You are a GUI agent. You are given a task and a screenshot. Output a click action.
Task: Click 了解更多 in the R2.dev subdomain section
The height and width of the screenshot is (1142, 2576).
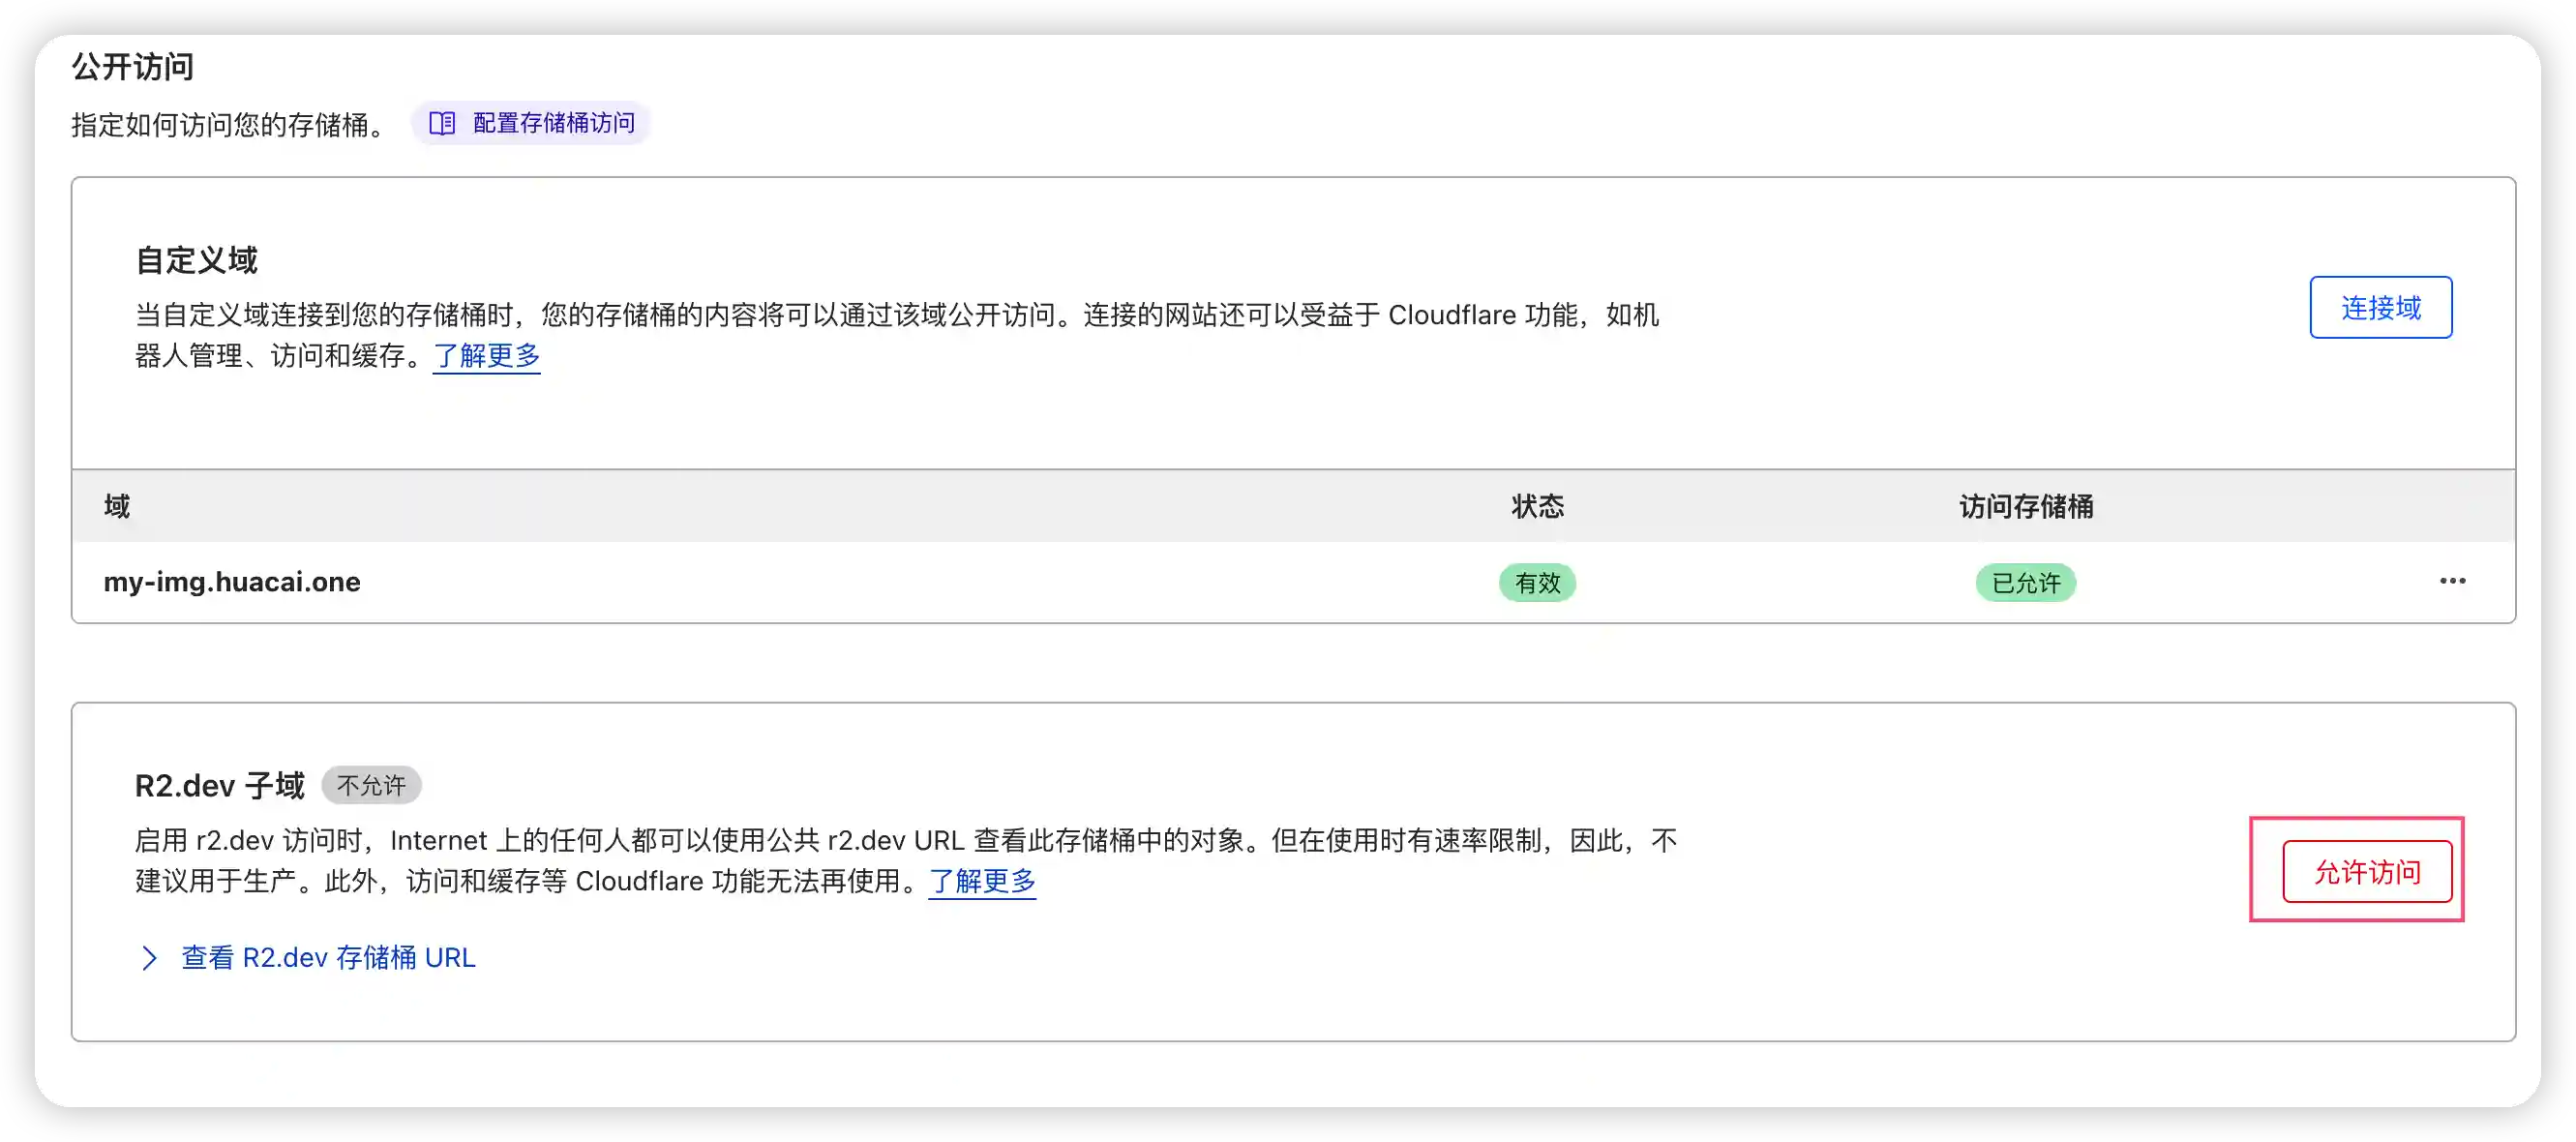982,882
